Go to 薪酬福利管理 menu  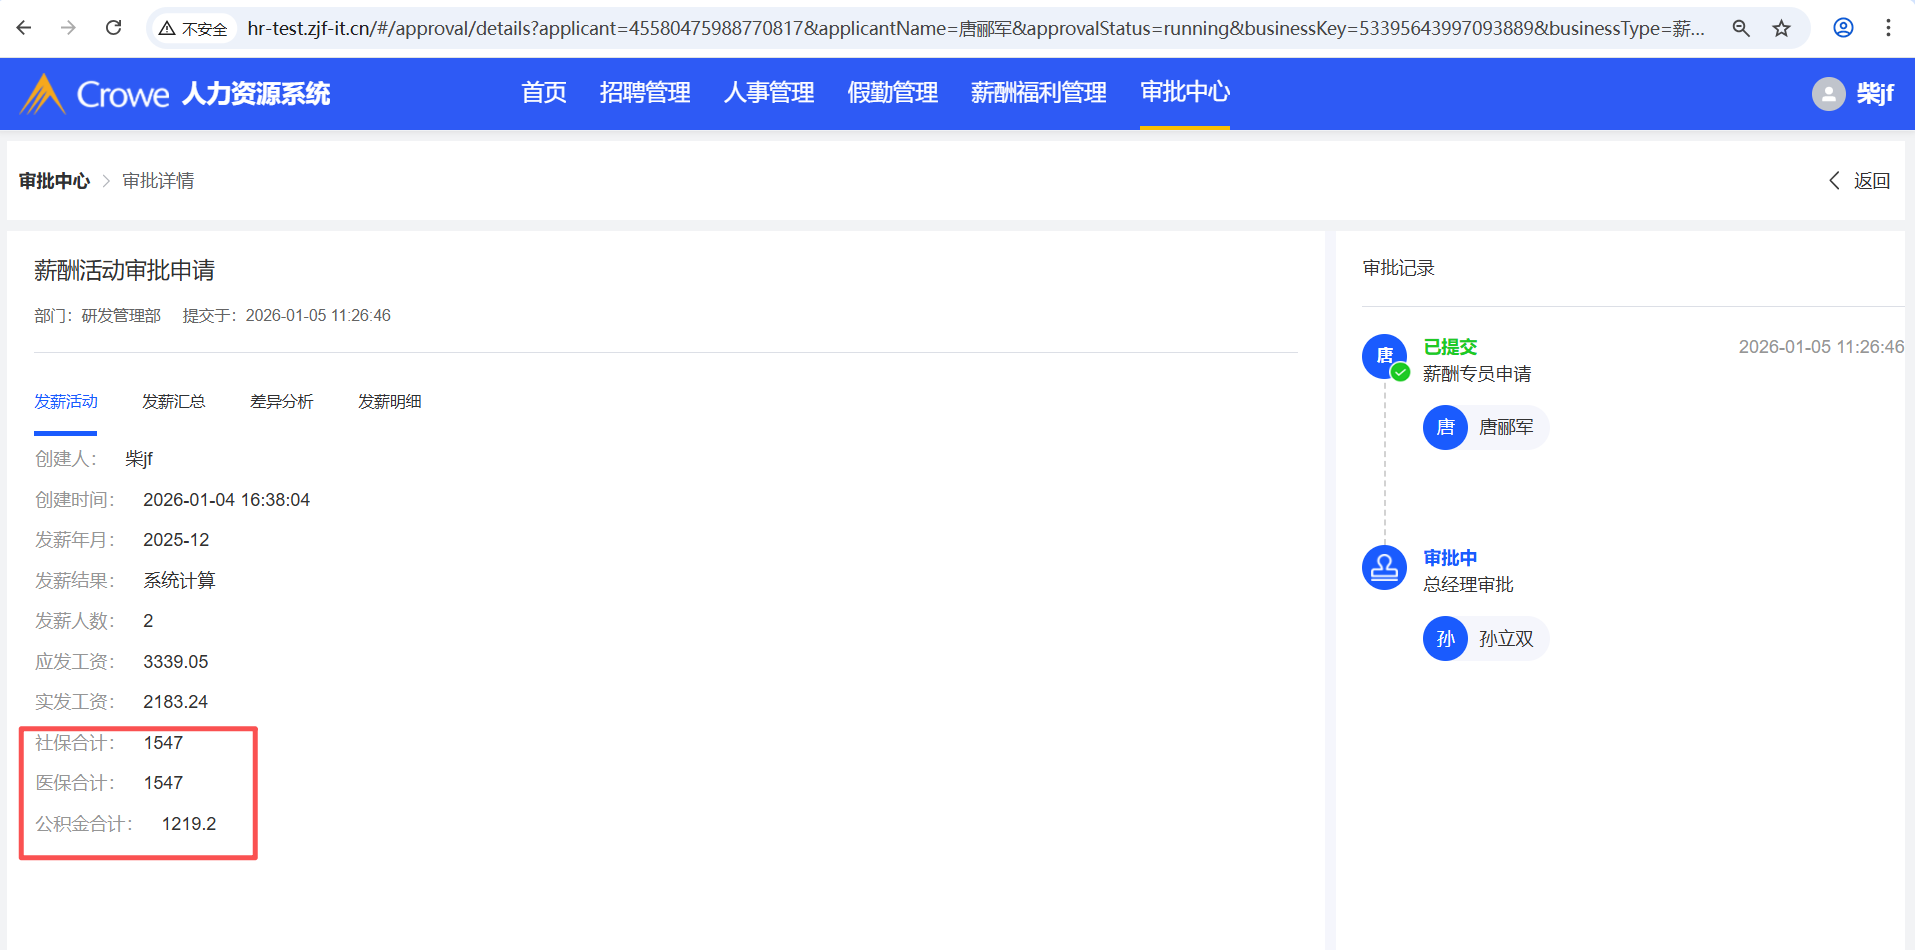(1038, 93)
